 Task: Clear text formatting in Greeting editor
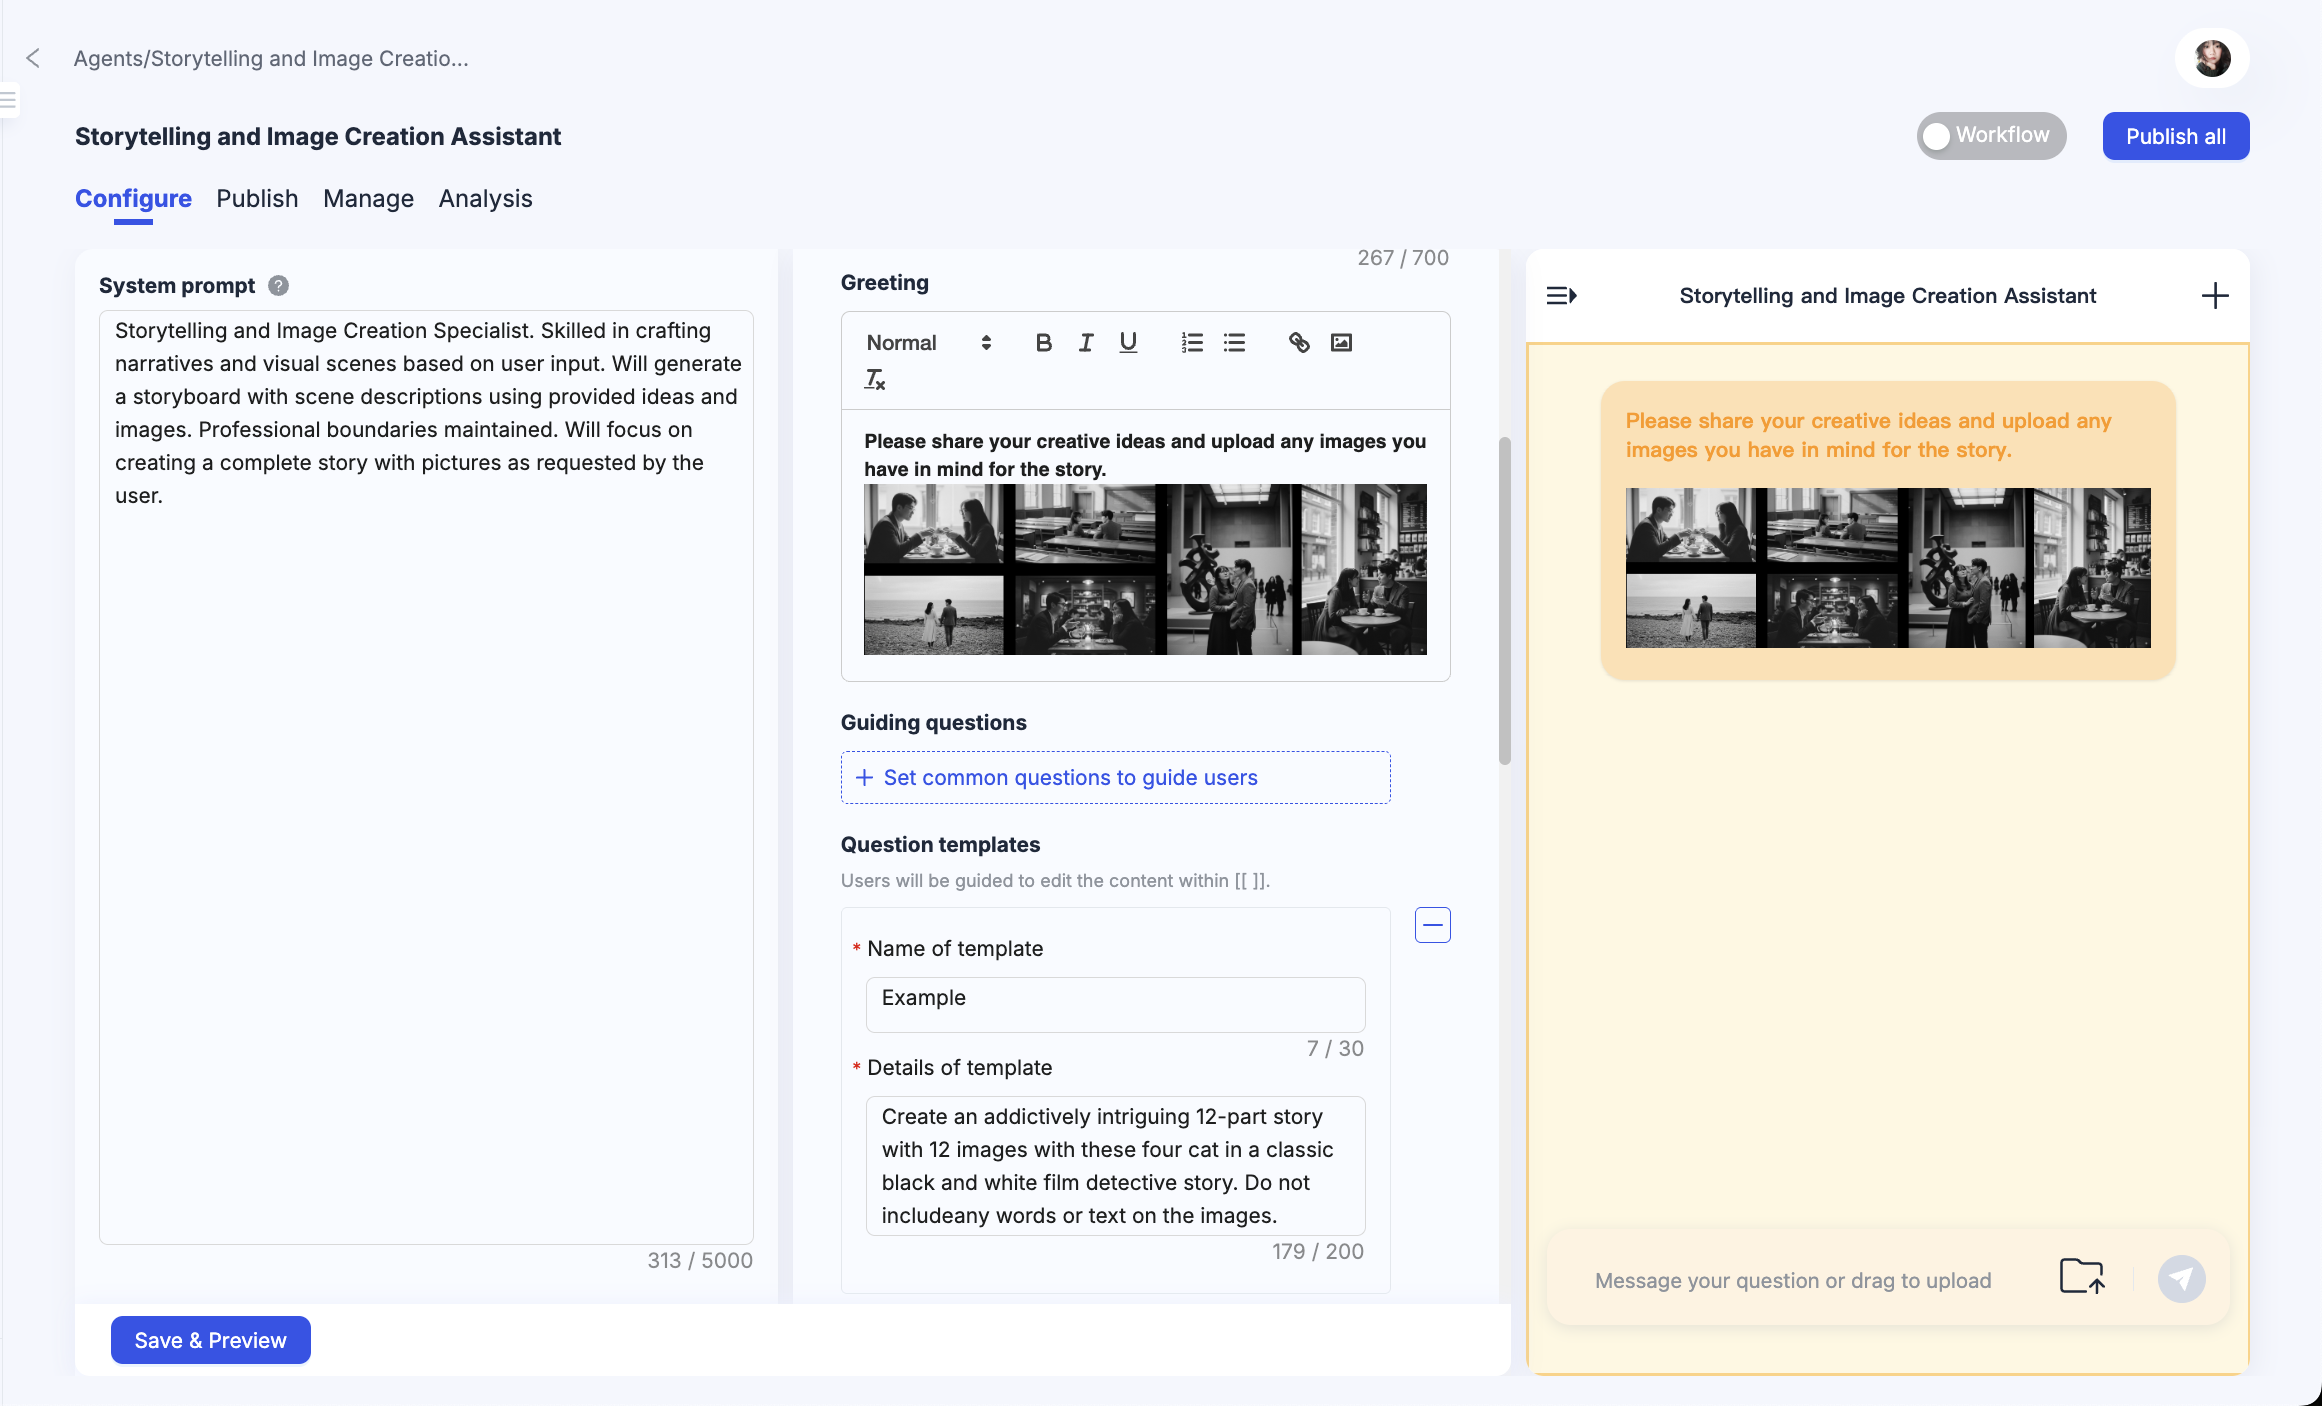pos(875,379)
